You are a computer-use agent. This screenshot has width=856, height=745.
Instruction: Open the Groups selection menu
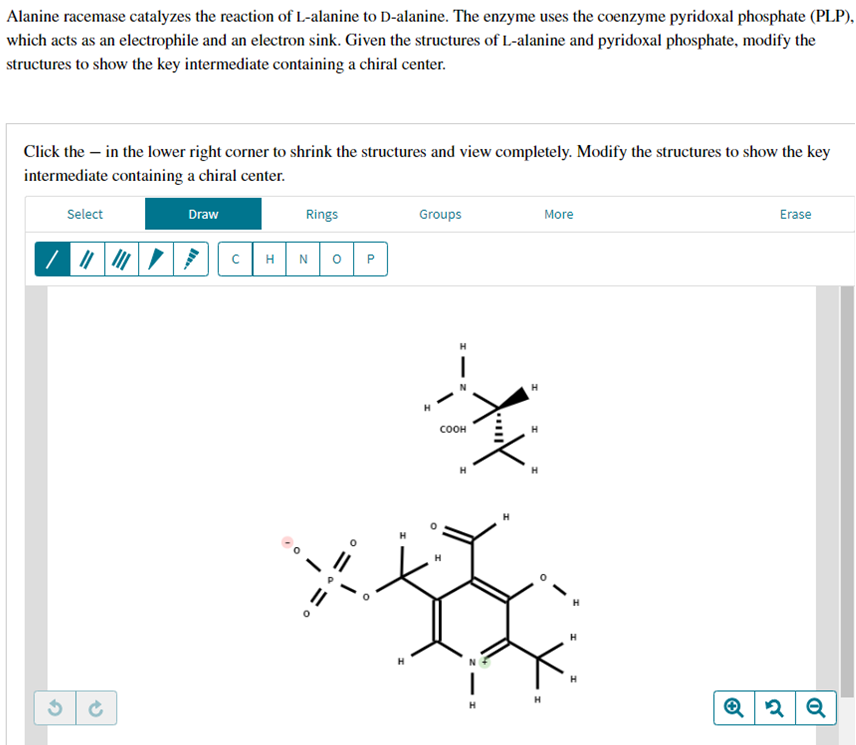440,214
